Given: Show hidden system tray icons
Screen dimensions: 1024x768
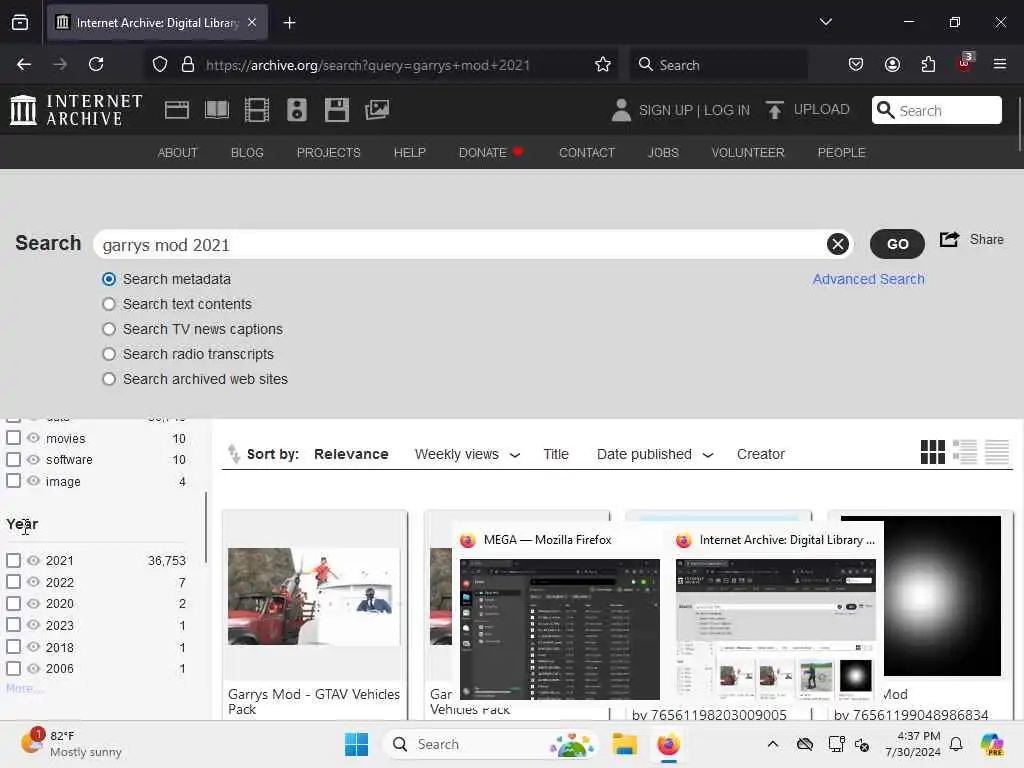Looking at the screenshot, I should coord(773,744).
